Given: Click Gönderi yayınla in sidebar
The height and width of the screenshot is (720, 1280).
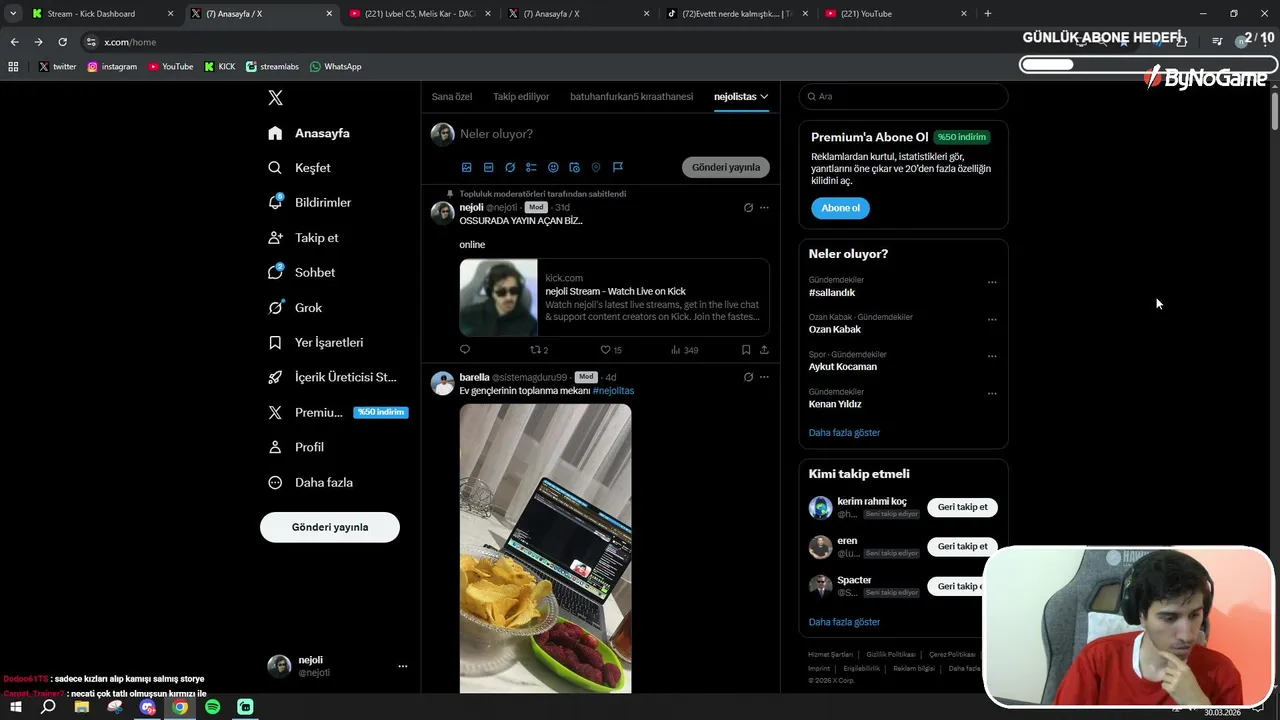Looking at the screenshot, I should (330, 527).
